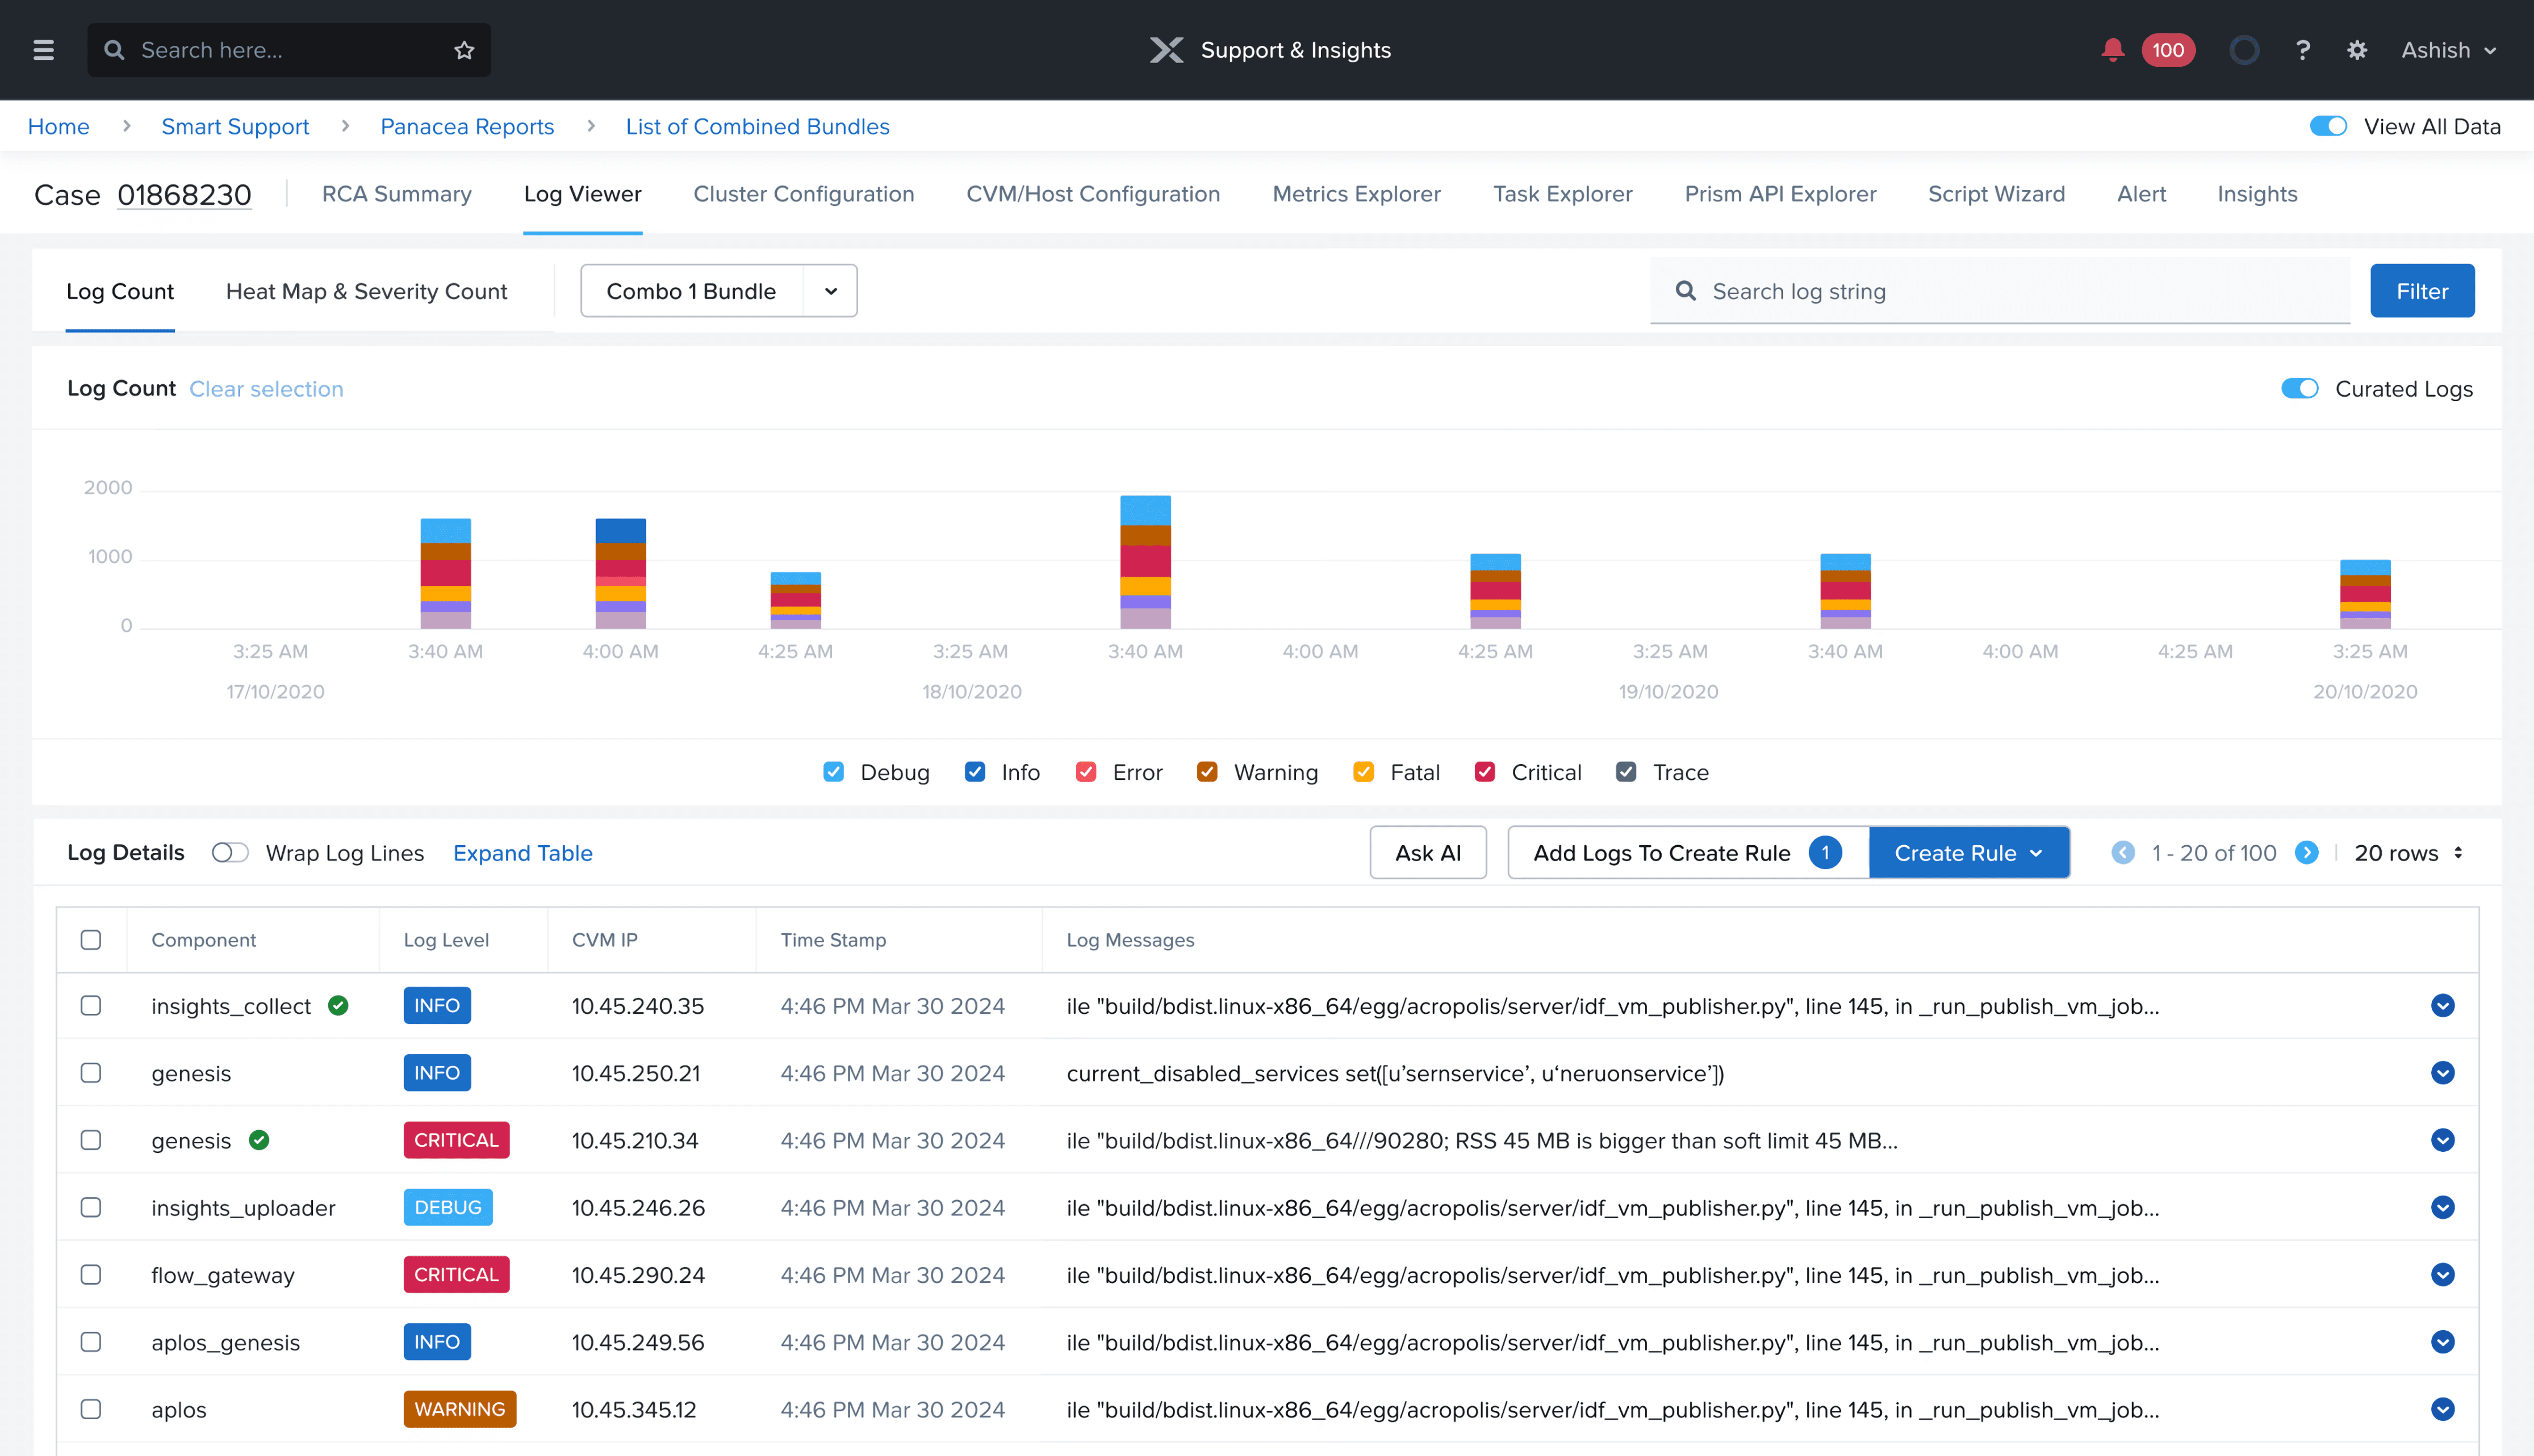2534x1456 pixels.
Task: Open the hamburger navigation menu
Action: coord(43,50)
